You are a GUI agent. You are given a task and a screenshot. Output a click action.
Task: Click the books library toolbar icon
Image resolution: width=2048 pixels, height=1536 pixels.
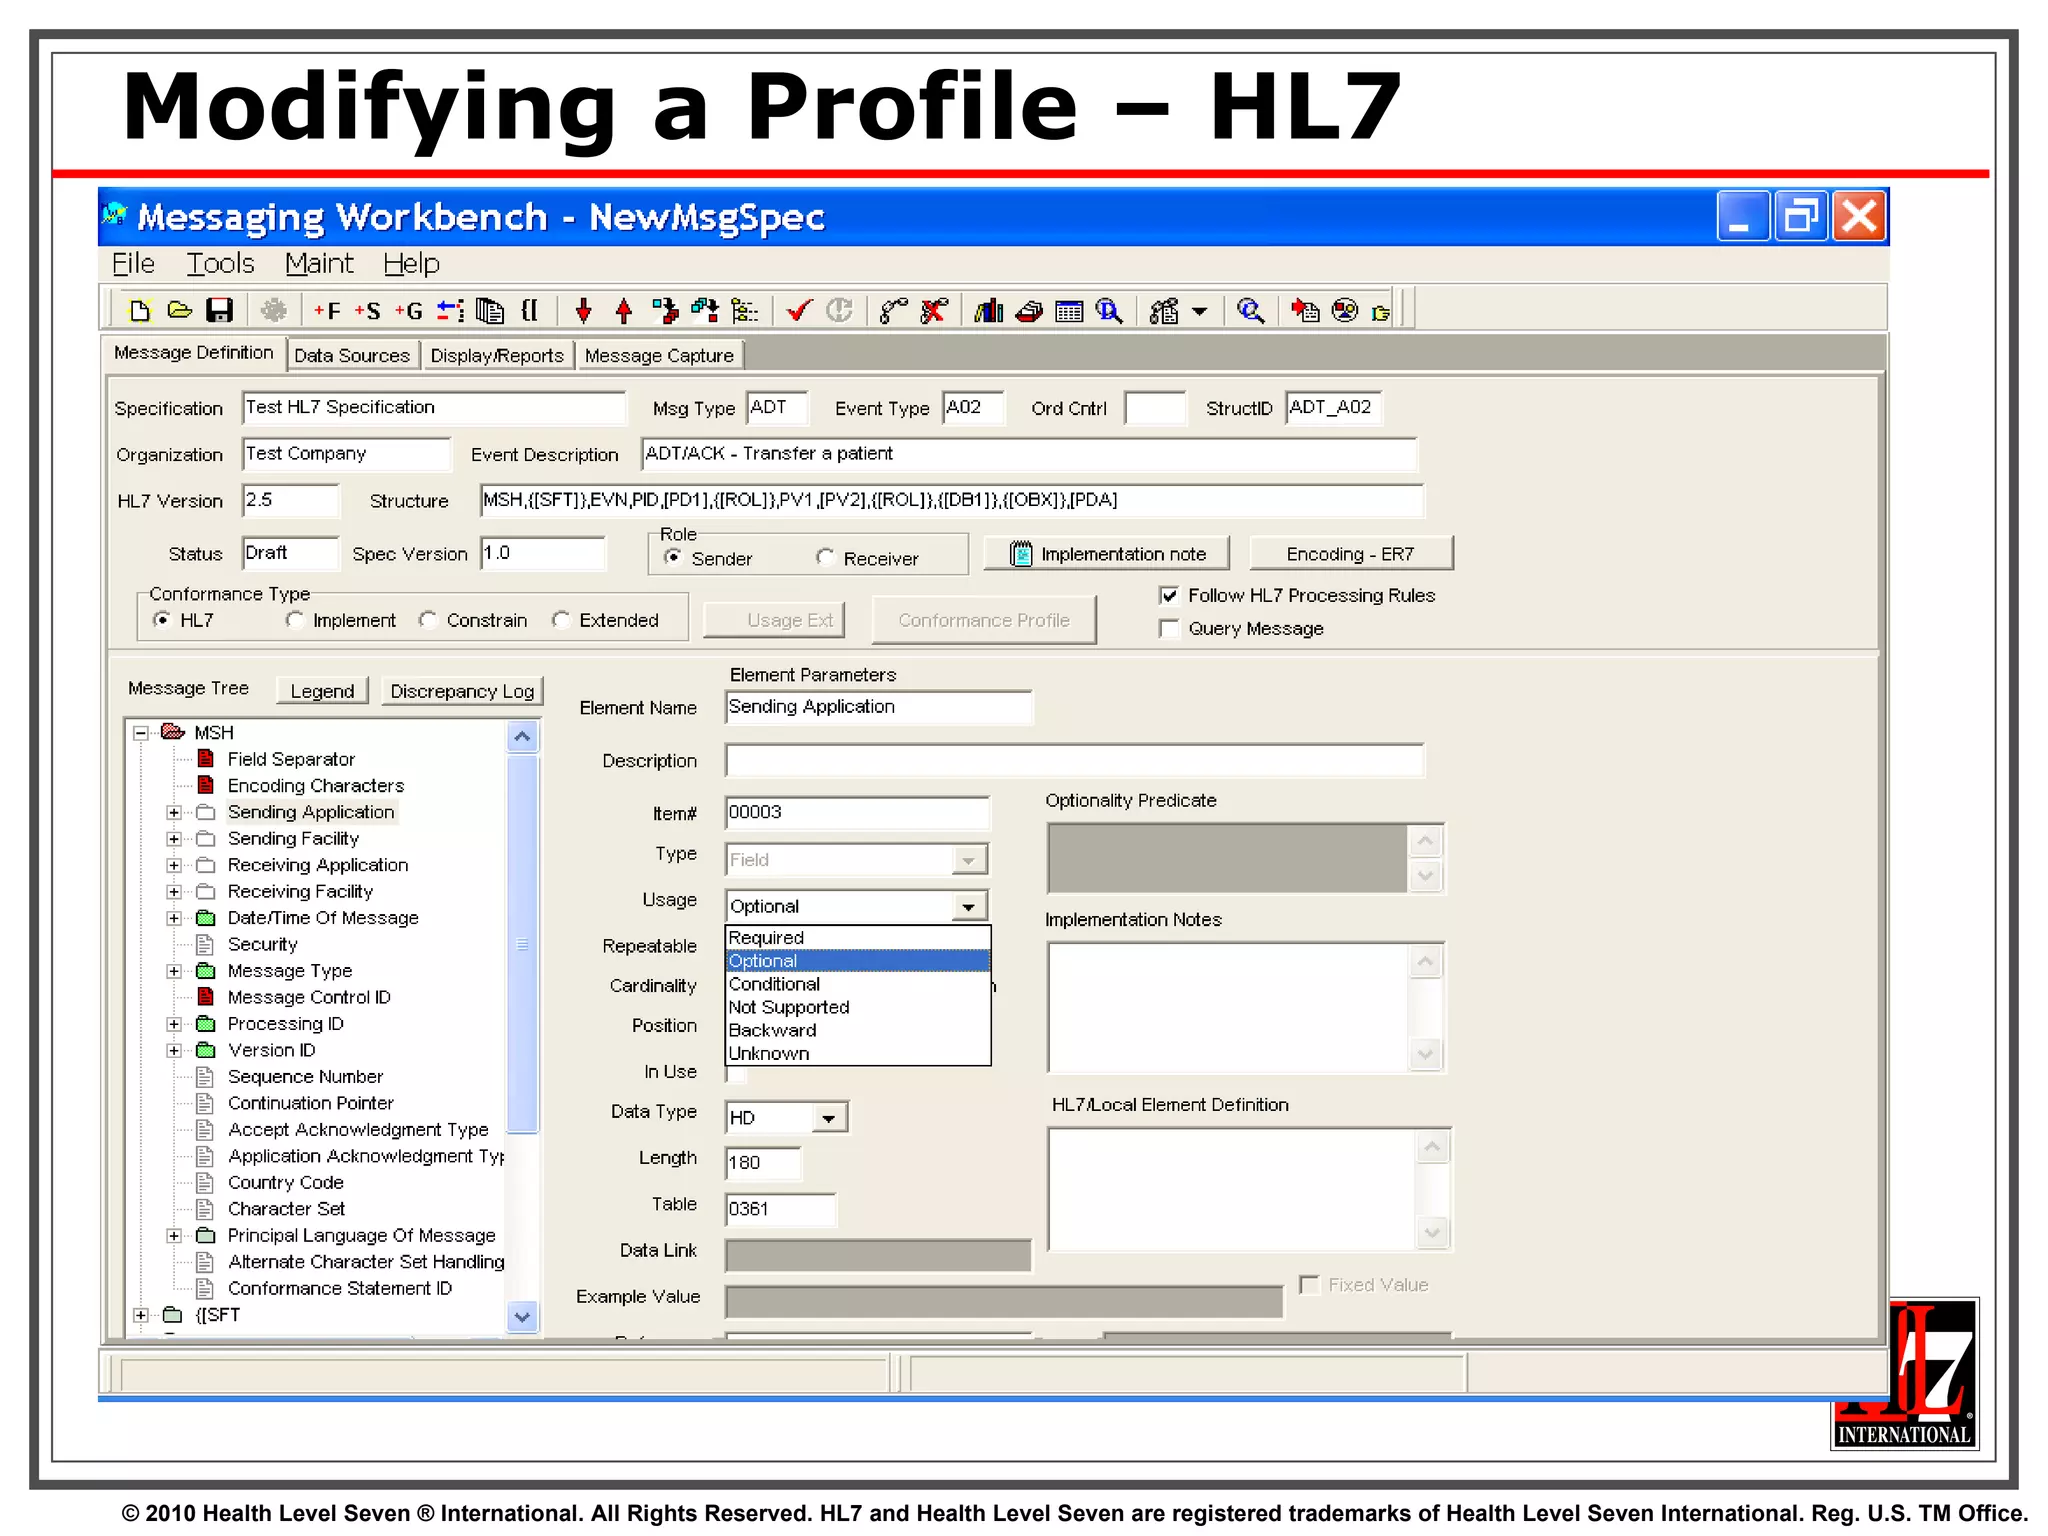click(x=989, y=311)
